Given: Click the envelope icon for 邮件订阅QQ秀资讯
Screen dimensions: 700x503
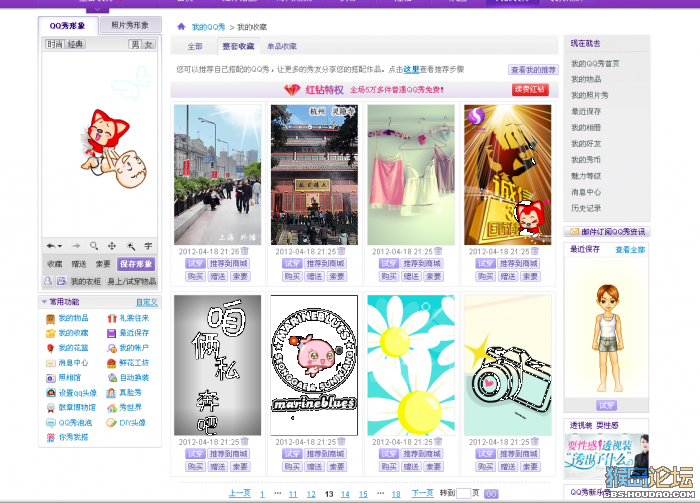Looking at the screenshot, I should coord(574,232).
